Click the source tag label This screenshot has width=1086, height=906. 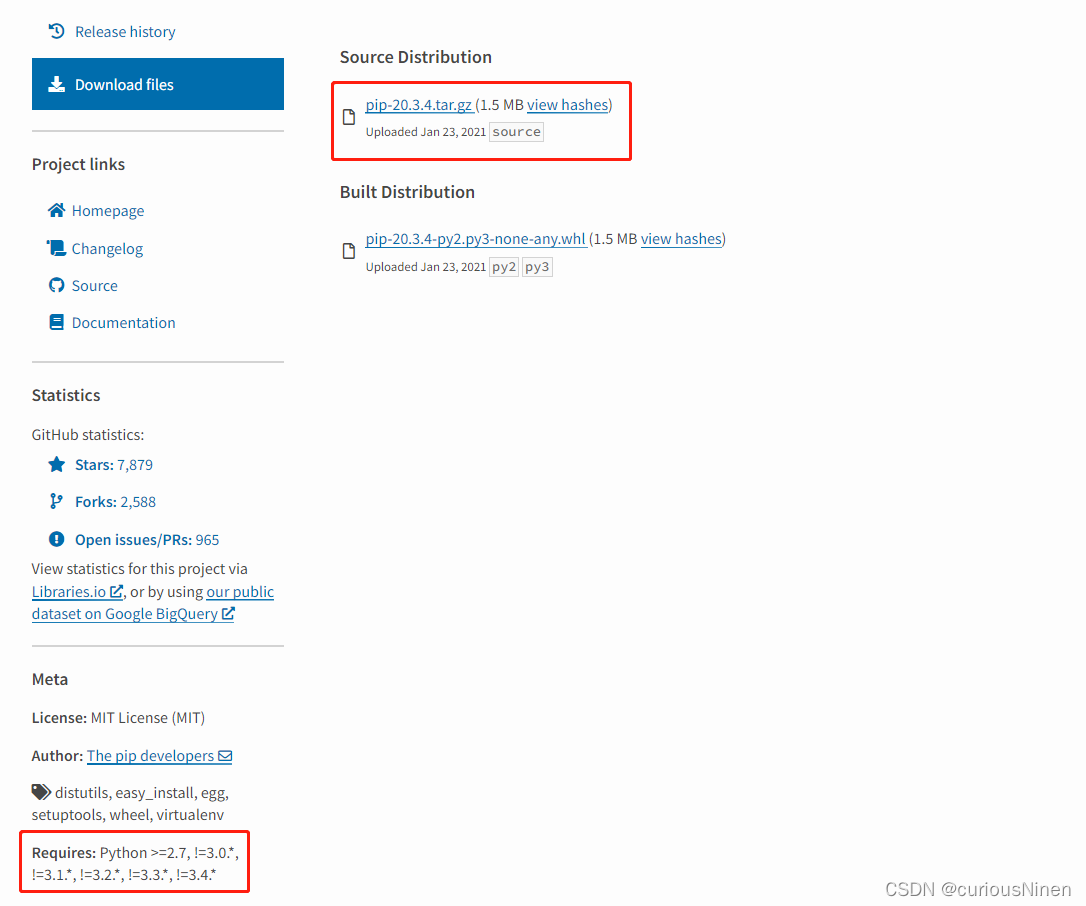[517, 132]
